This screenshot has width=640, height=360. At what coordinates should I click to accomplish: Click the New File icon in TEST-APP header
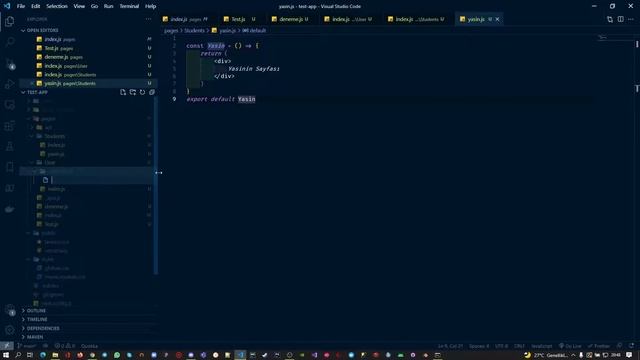pos(123,92)
